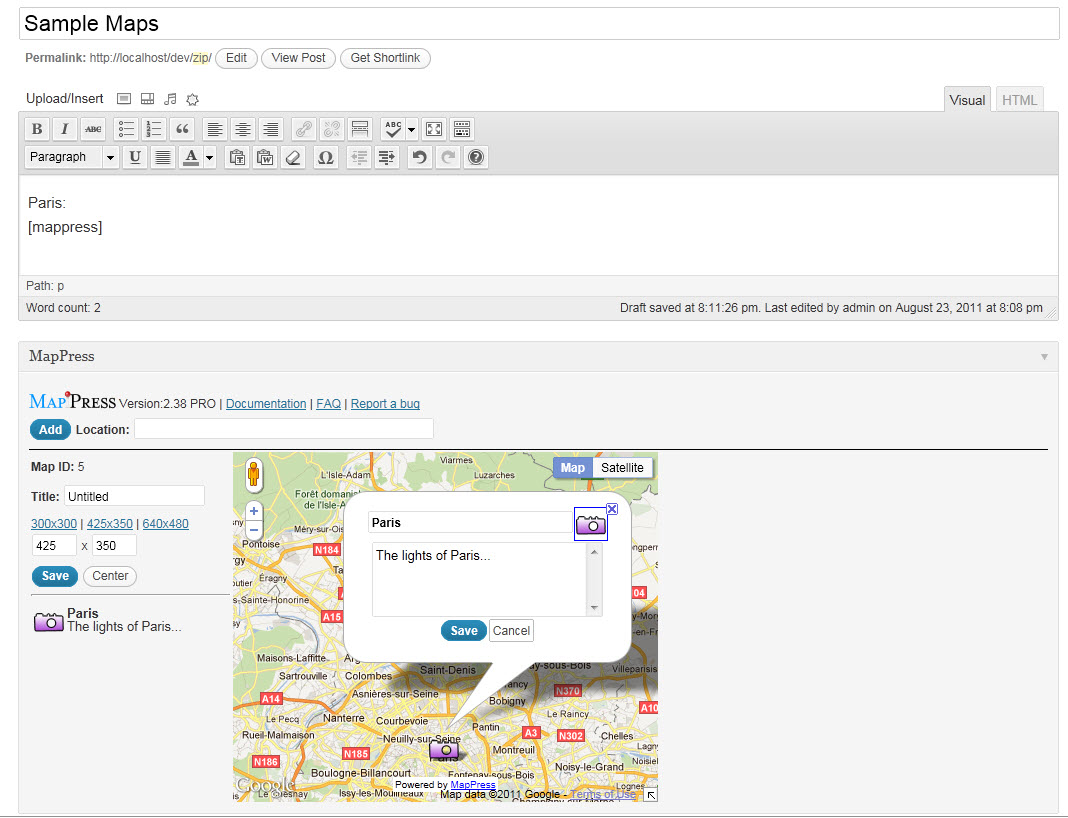Zoom in on the map
The width and height of the screenshot is (1068, 818).
point(254,511)
